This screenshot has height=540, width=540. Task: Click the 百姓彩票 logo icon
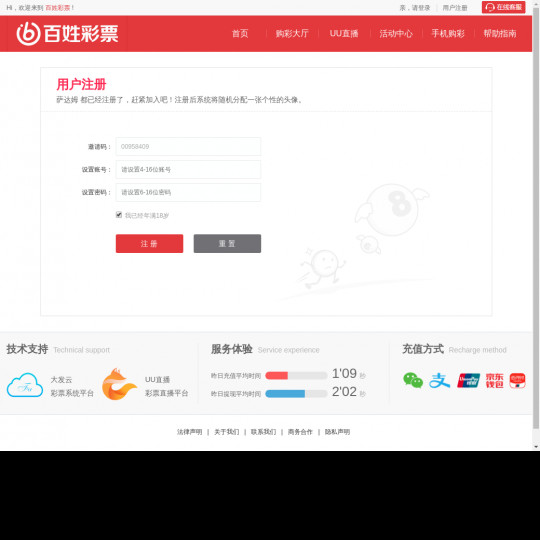point(28,34)
